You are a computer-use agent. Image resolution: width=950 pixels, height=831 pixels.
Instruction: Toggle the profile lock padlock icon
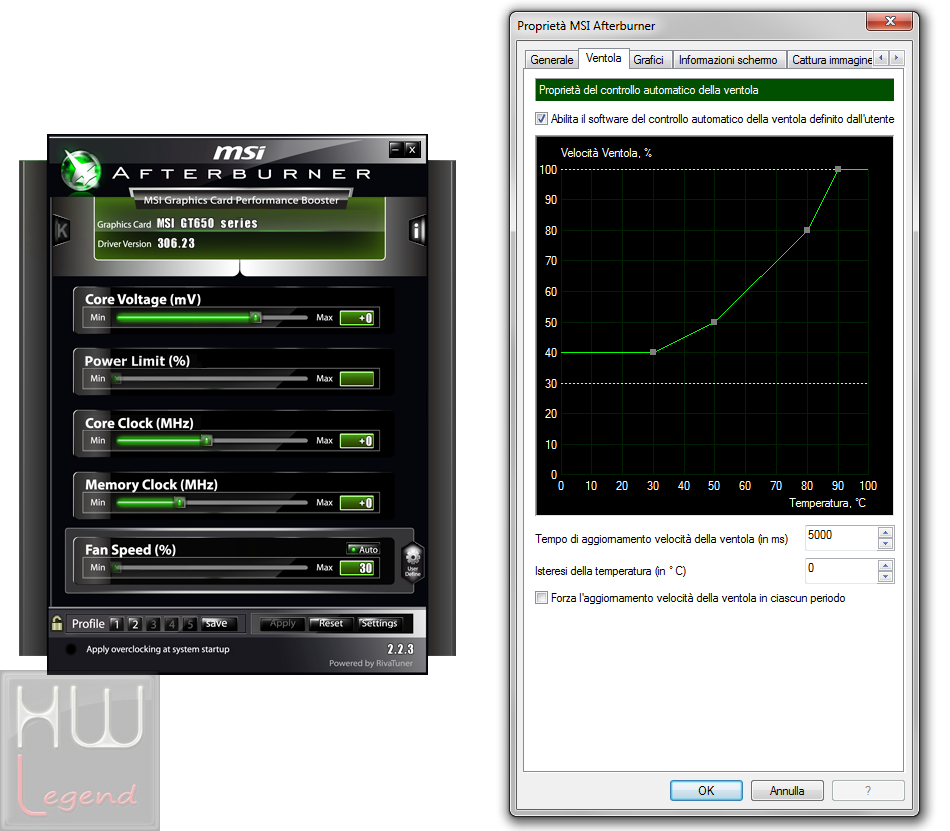pos(57,623)
